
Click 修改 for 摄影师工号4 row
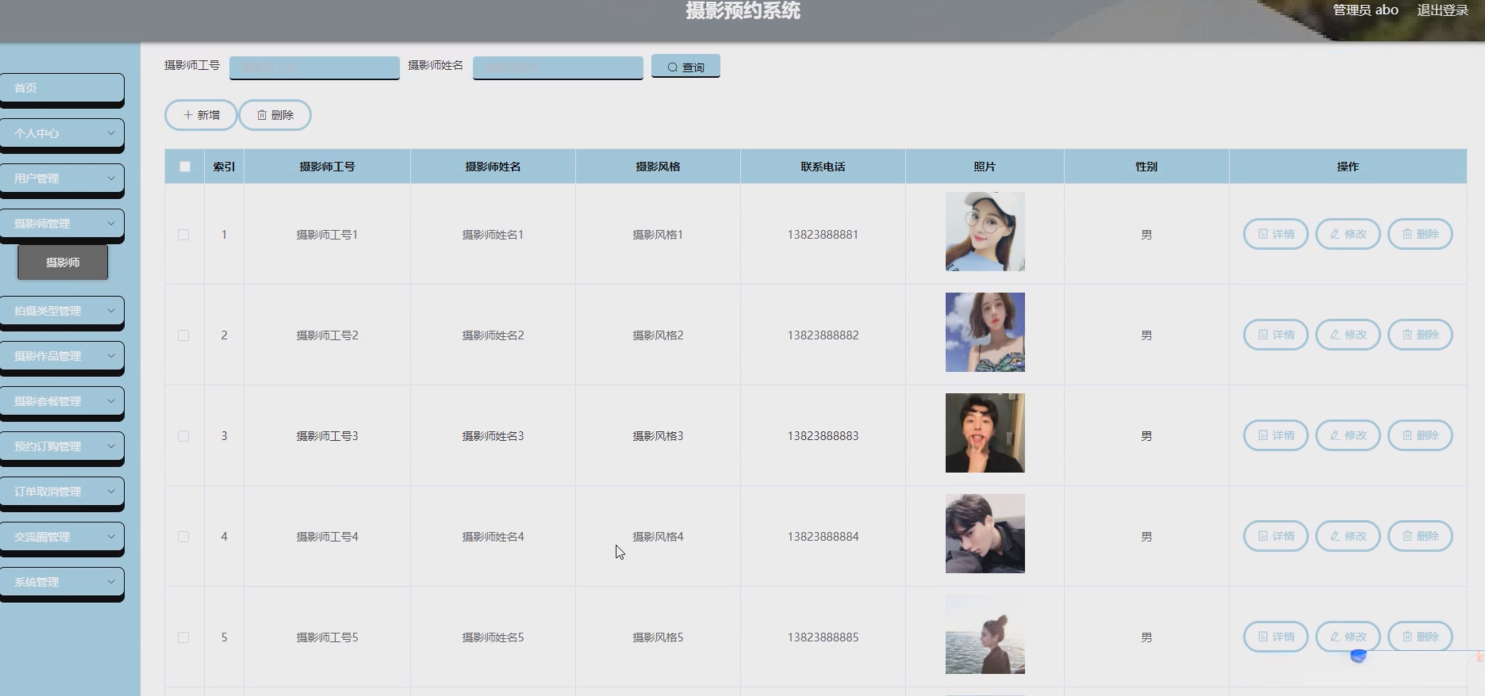1348,536
